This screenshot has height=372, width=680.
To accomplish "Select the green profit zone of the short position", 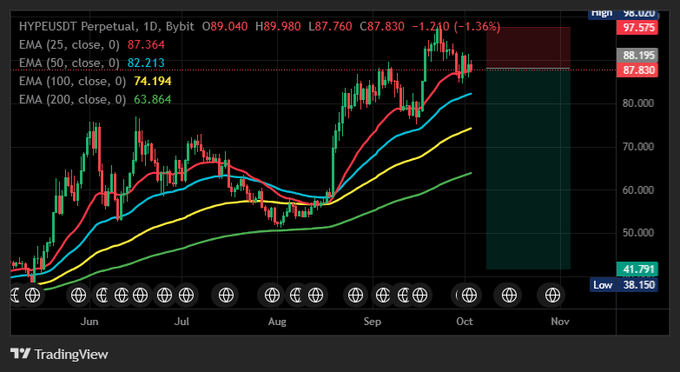I will (528, 169).
